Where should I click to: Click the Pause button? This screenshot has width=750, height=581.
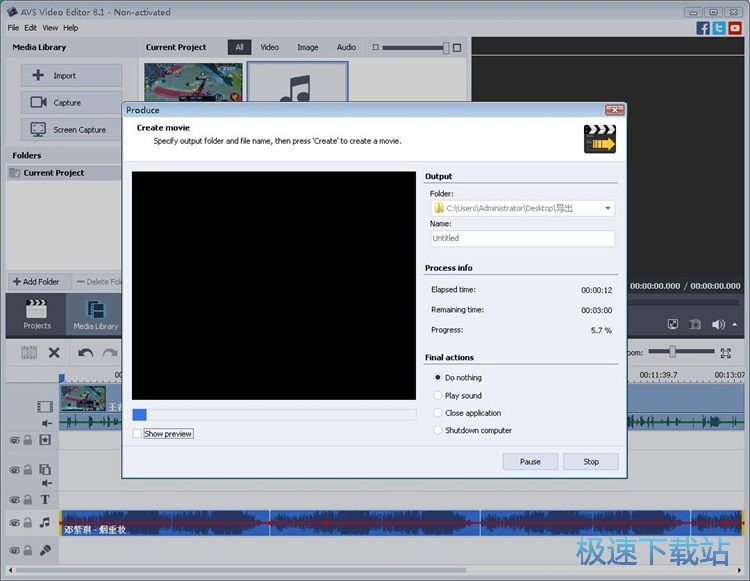tap(530, 461)
